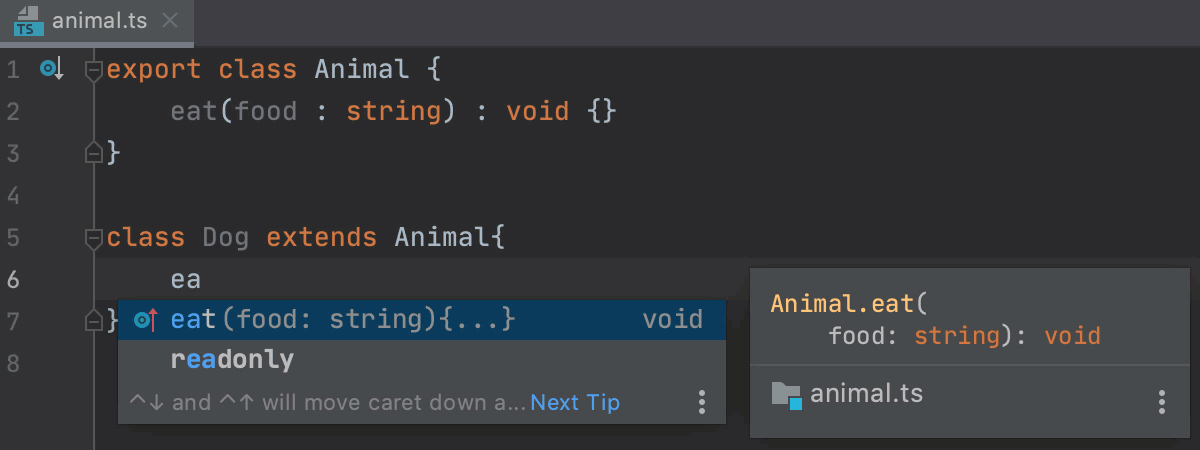
Task: Click the folder icon next to animal.ts
Action: click(x=787, y=395)
